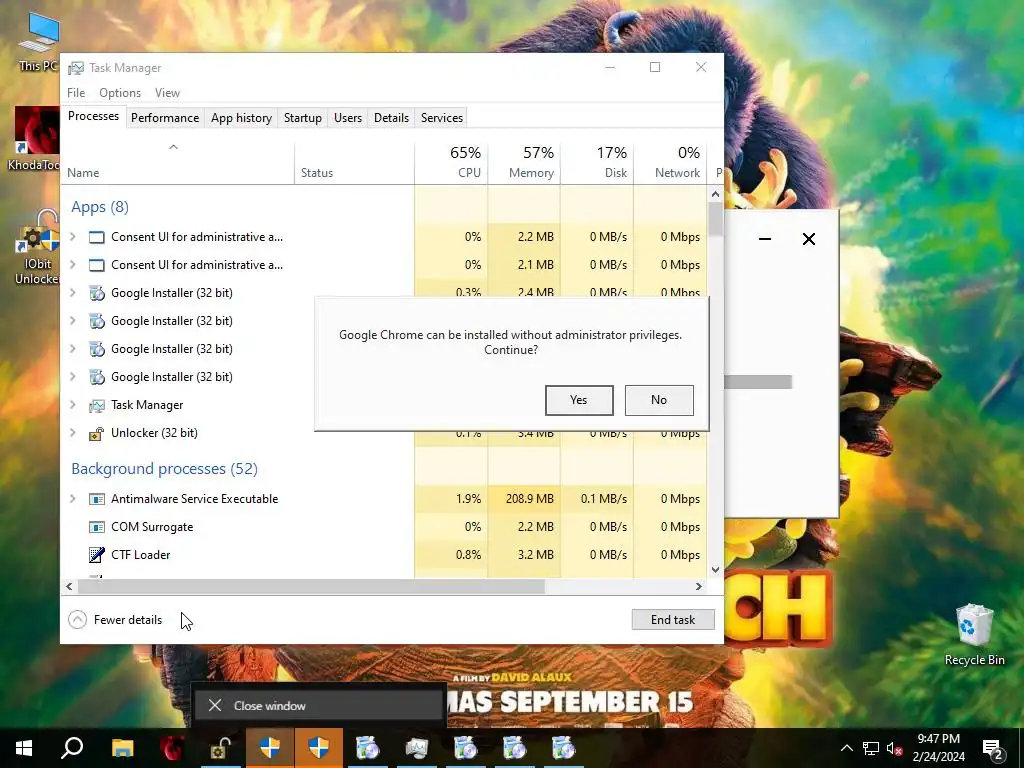Open the View menu
Screen dimensions: 1024x768
click(x=167, y=93)
